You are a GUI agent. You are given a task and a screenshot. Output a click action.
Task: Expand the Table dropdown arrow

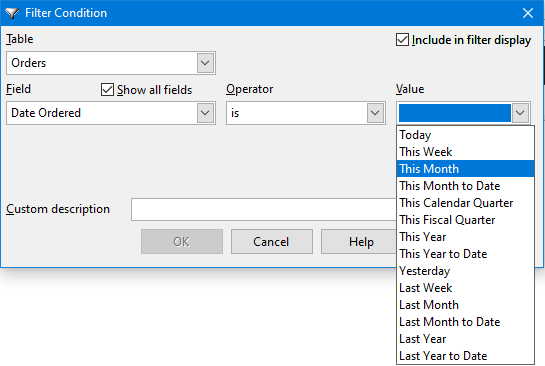pos(205,63)
